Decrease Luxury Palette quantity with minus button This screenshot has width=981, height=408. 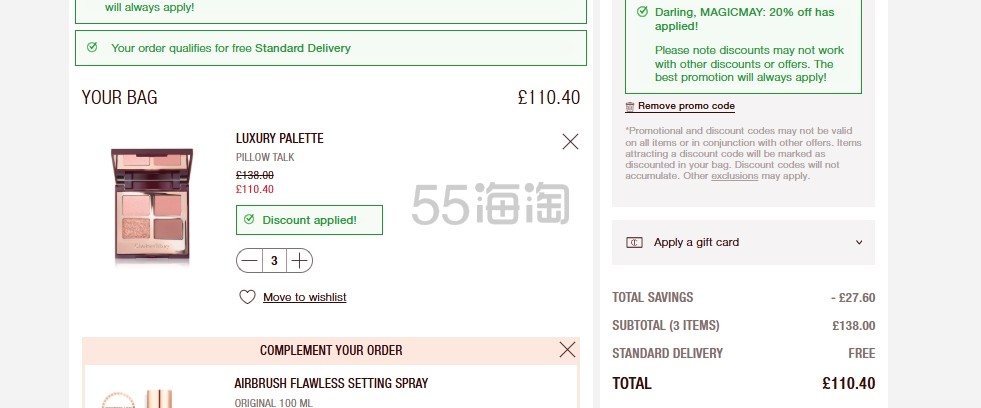coord(249,261)
